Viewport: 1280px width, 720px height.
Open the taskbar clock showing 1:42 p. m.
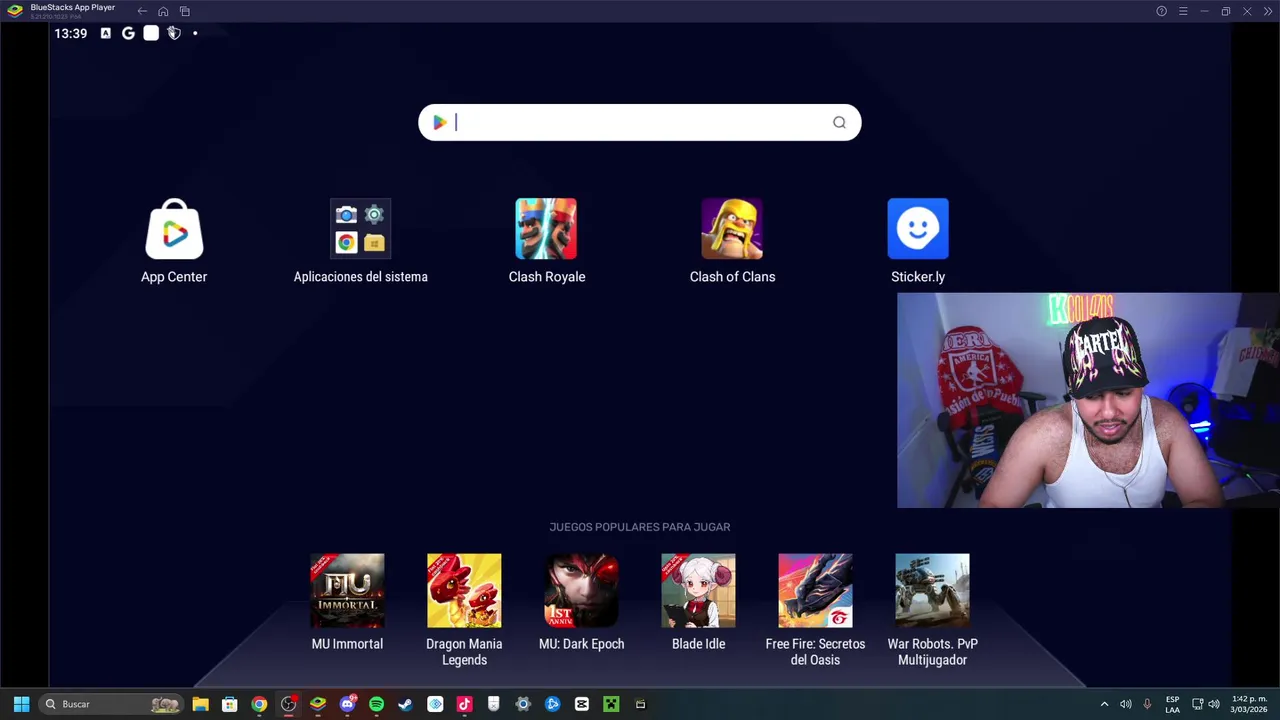click(1248, 704)
